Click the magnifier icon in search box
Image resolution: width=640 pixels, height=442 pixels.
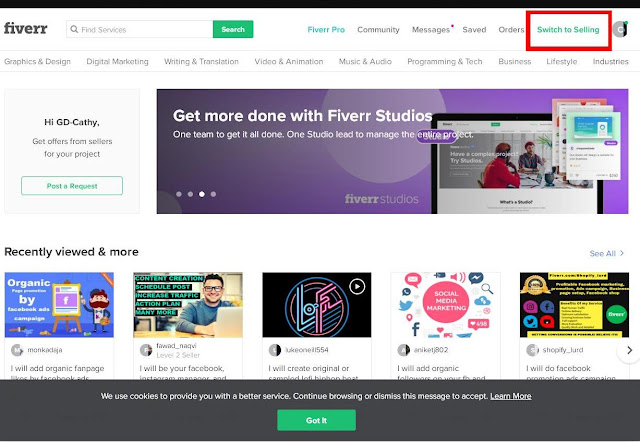tap(74, 29)
